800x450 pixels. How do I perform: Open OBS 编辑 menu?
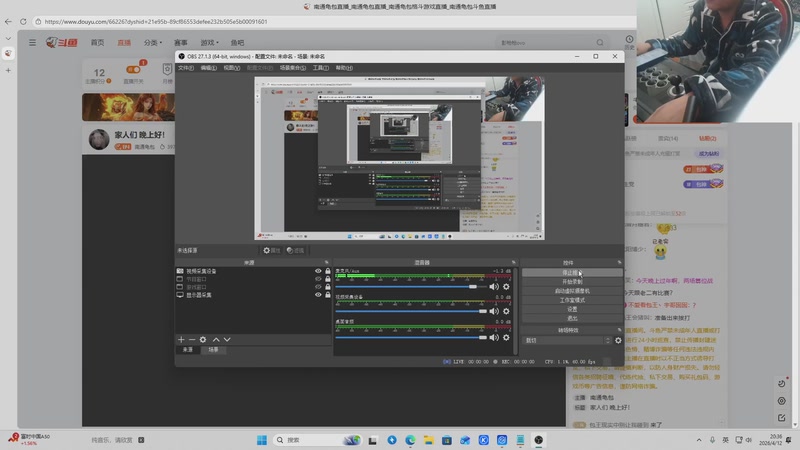coord(208,68)
